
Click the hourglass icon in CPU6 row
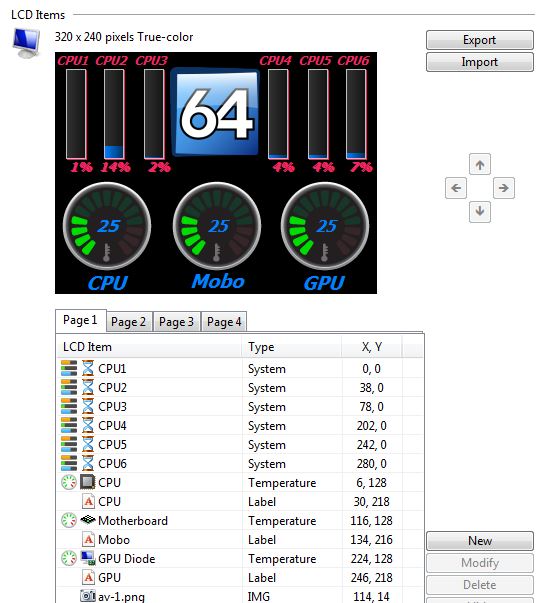point(88,463)
